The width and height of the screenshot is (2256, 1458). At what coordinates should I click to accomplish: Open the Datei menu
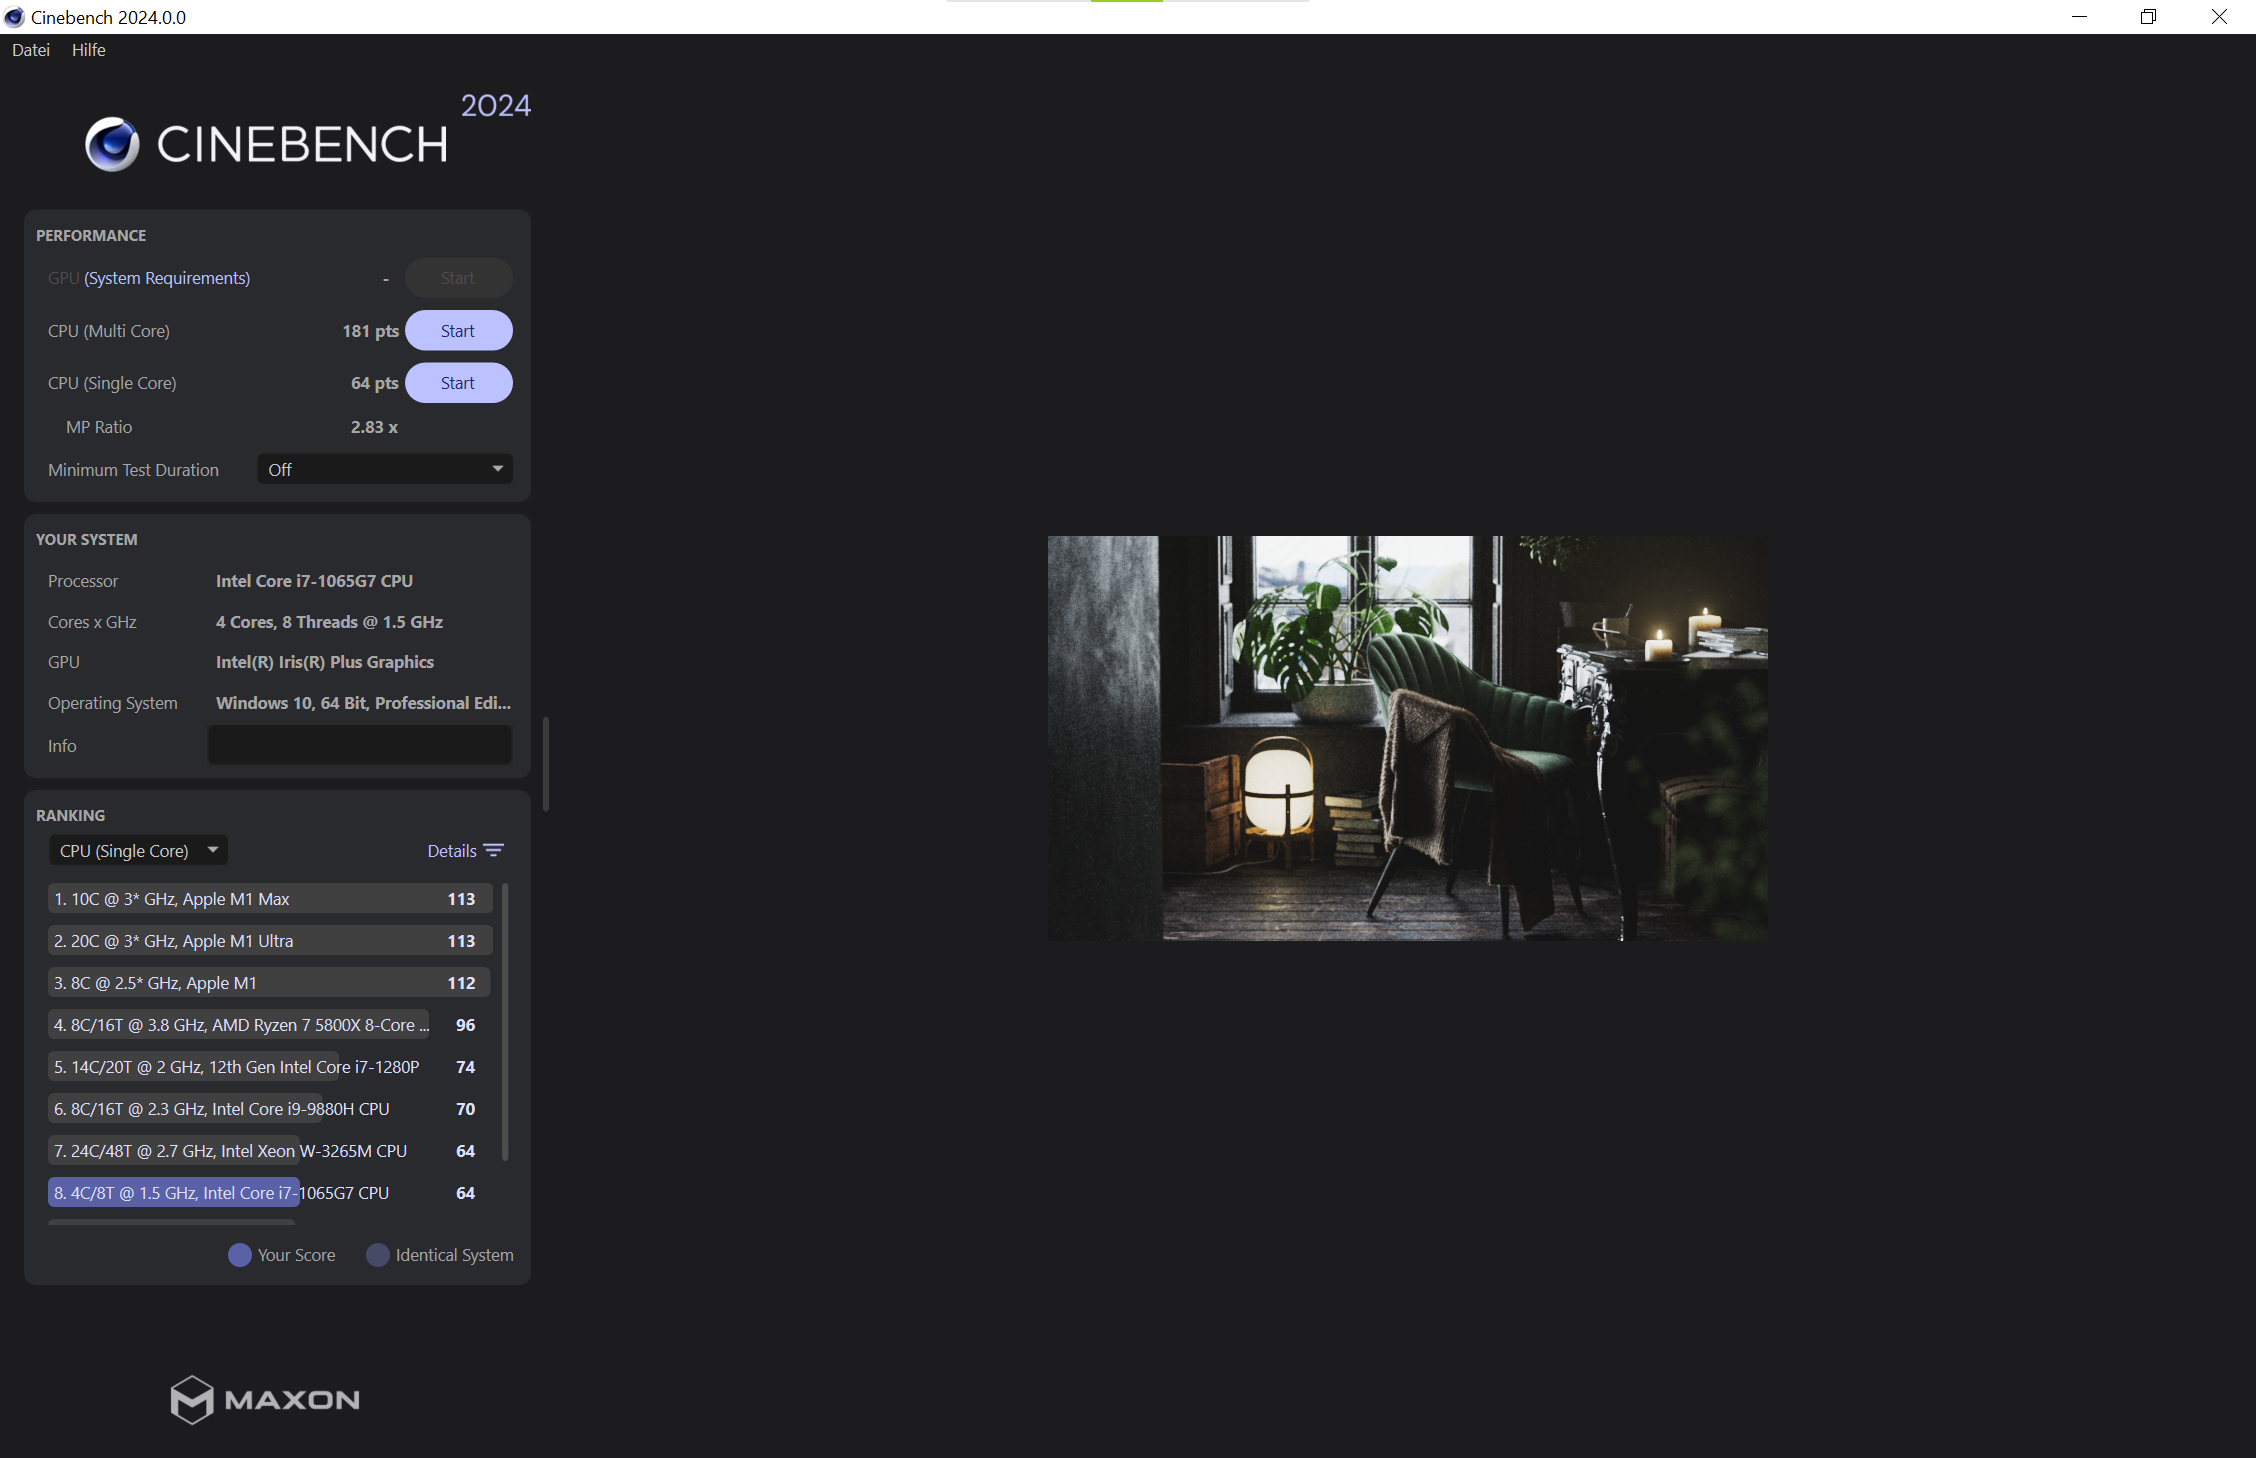point(31,50)
